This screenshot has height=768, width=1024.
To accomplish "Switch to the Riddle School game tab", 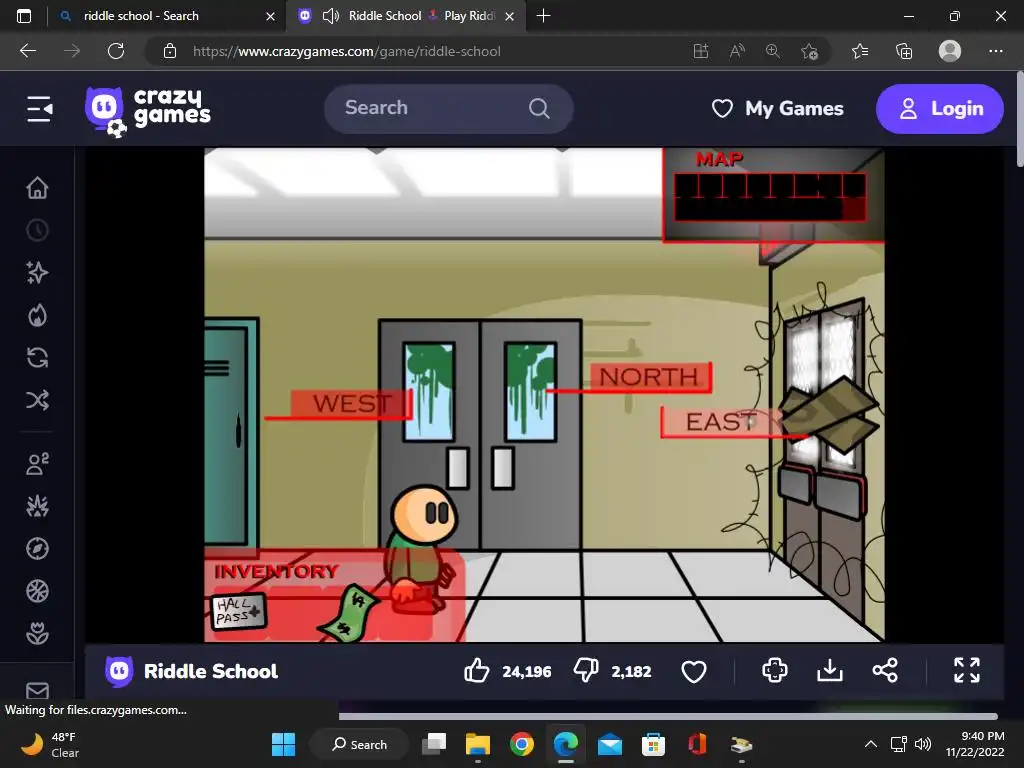I will [x=421, y=16].
